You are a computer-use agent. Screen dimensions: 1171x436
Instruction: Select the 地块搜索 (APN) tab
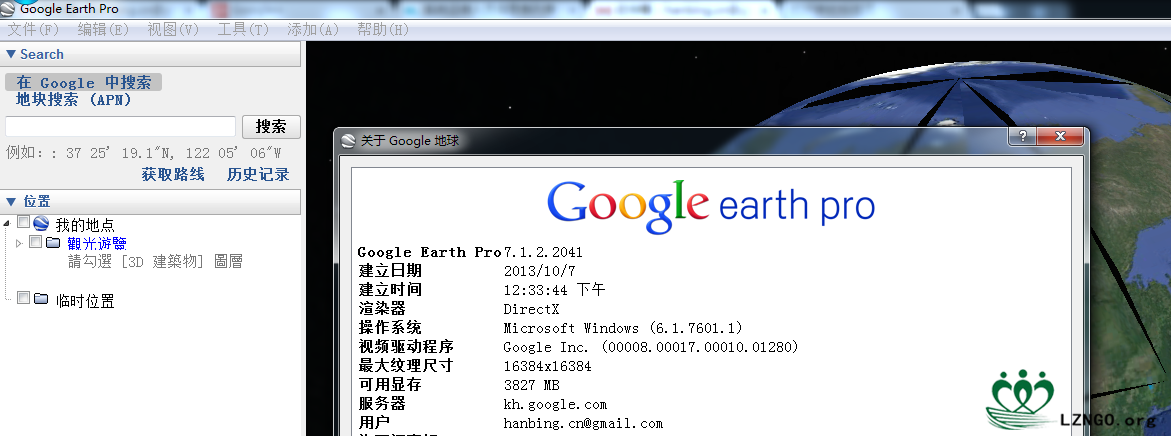click(73, 99)
